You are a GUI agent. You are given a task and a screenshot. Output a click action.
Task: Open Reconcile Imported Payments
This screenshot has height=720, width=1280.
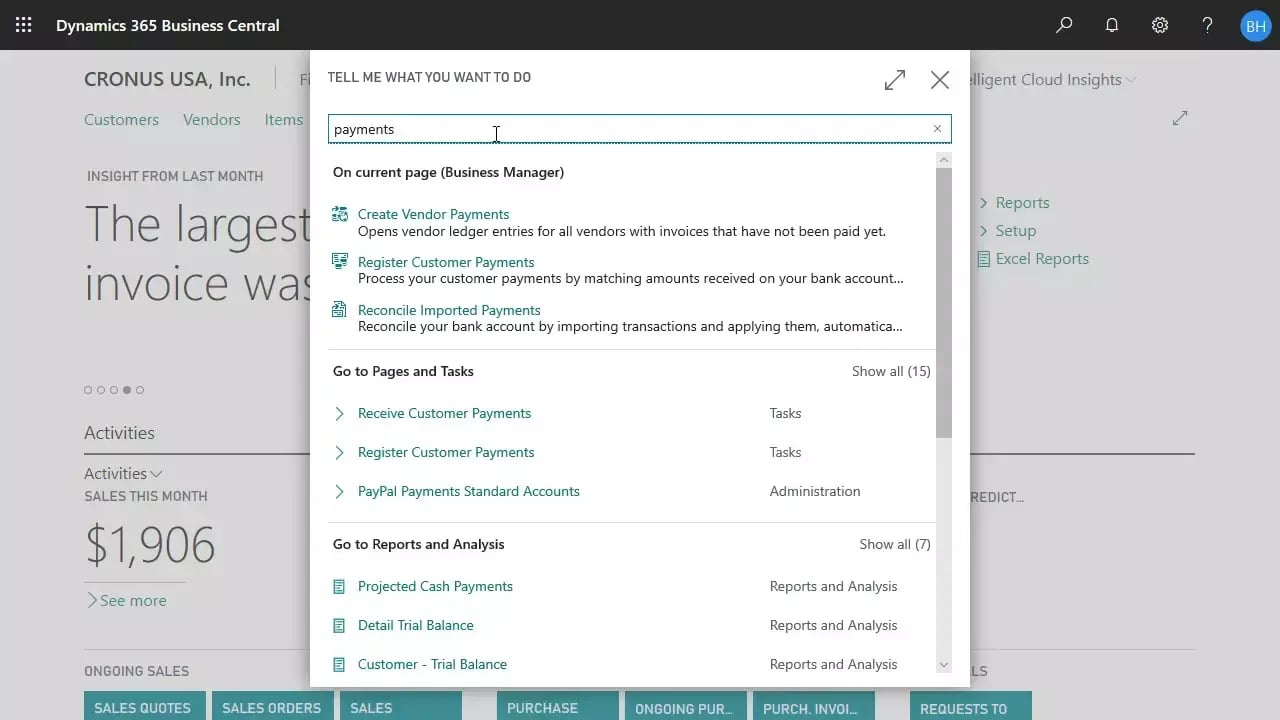[x=449, y=310]
